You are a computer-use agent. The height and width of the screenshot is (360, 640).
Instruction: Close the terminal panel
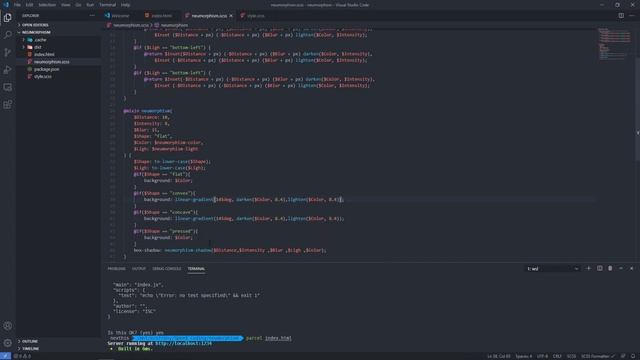[631, 269]
